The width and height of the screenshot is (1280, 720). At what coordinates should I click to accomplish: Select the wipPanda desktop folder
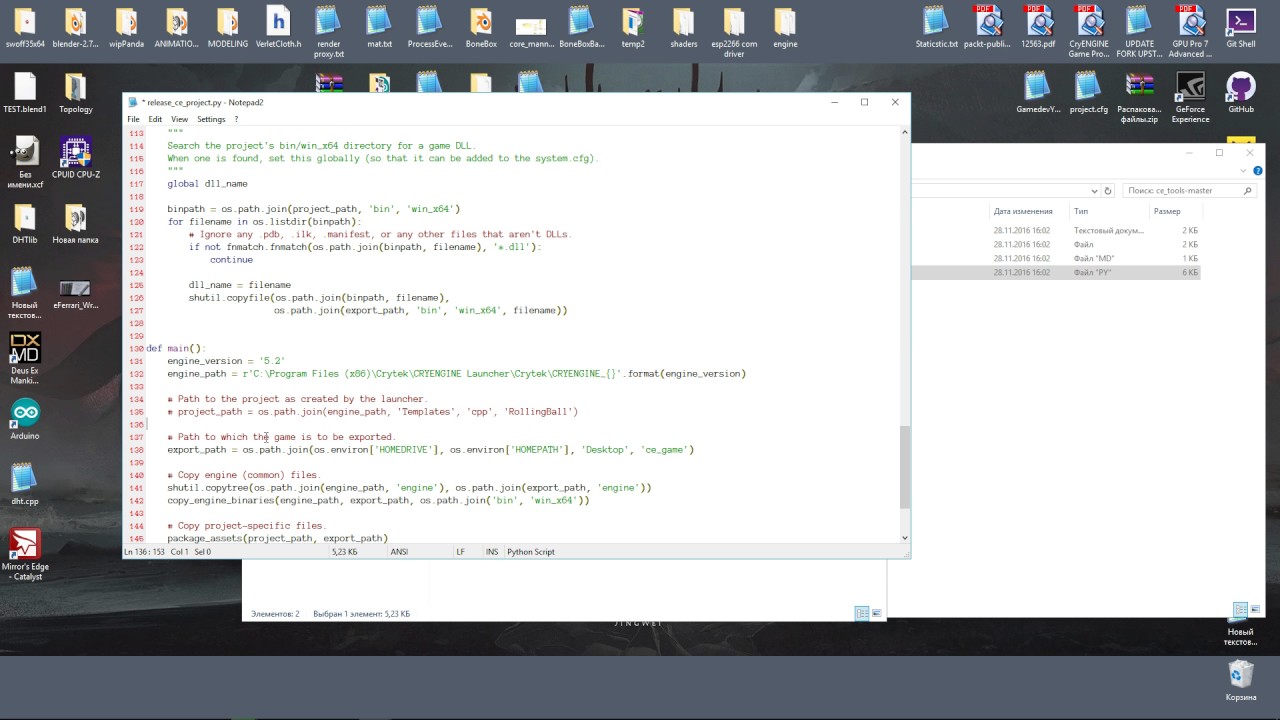(126, 28)
